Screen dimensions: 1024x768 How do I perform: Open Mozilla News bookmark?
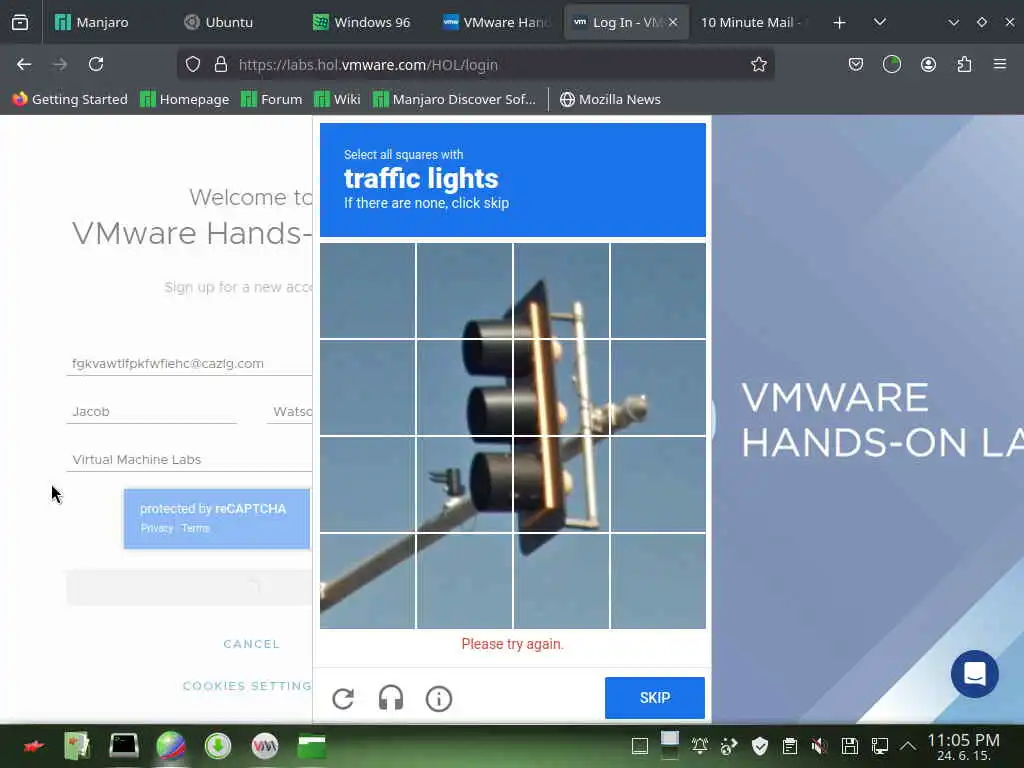(x=610, y=99)
